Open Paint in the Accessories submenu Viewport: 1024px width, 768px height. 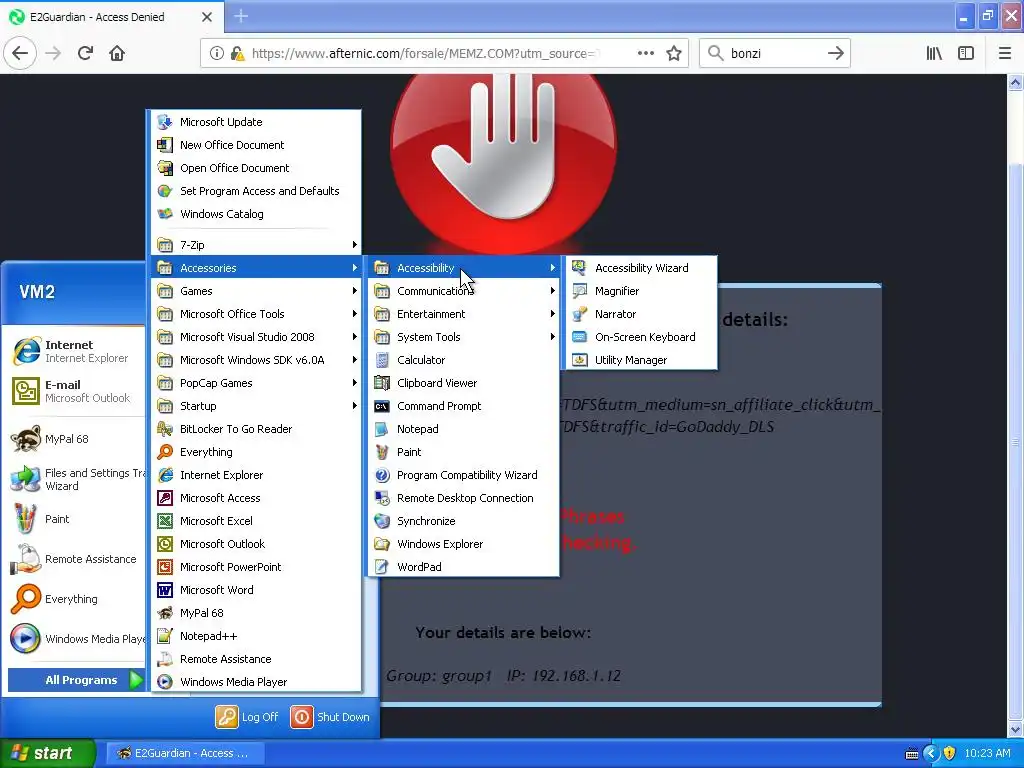pos(463,452)
